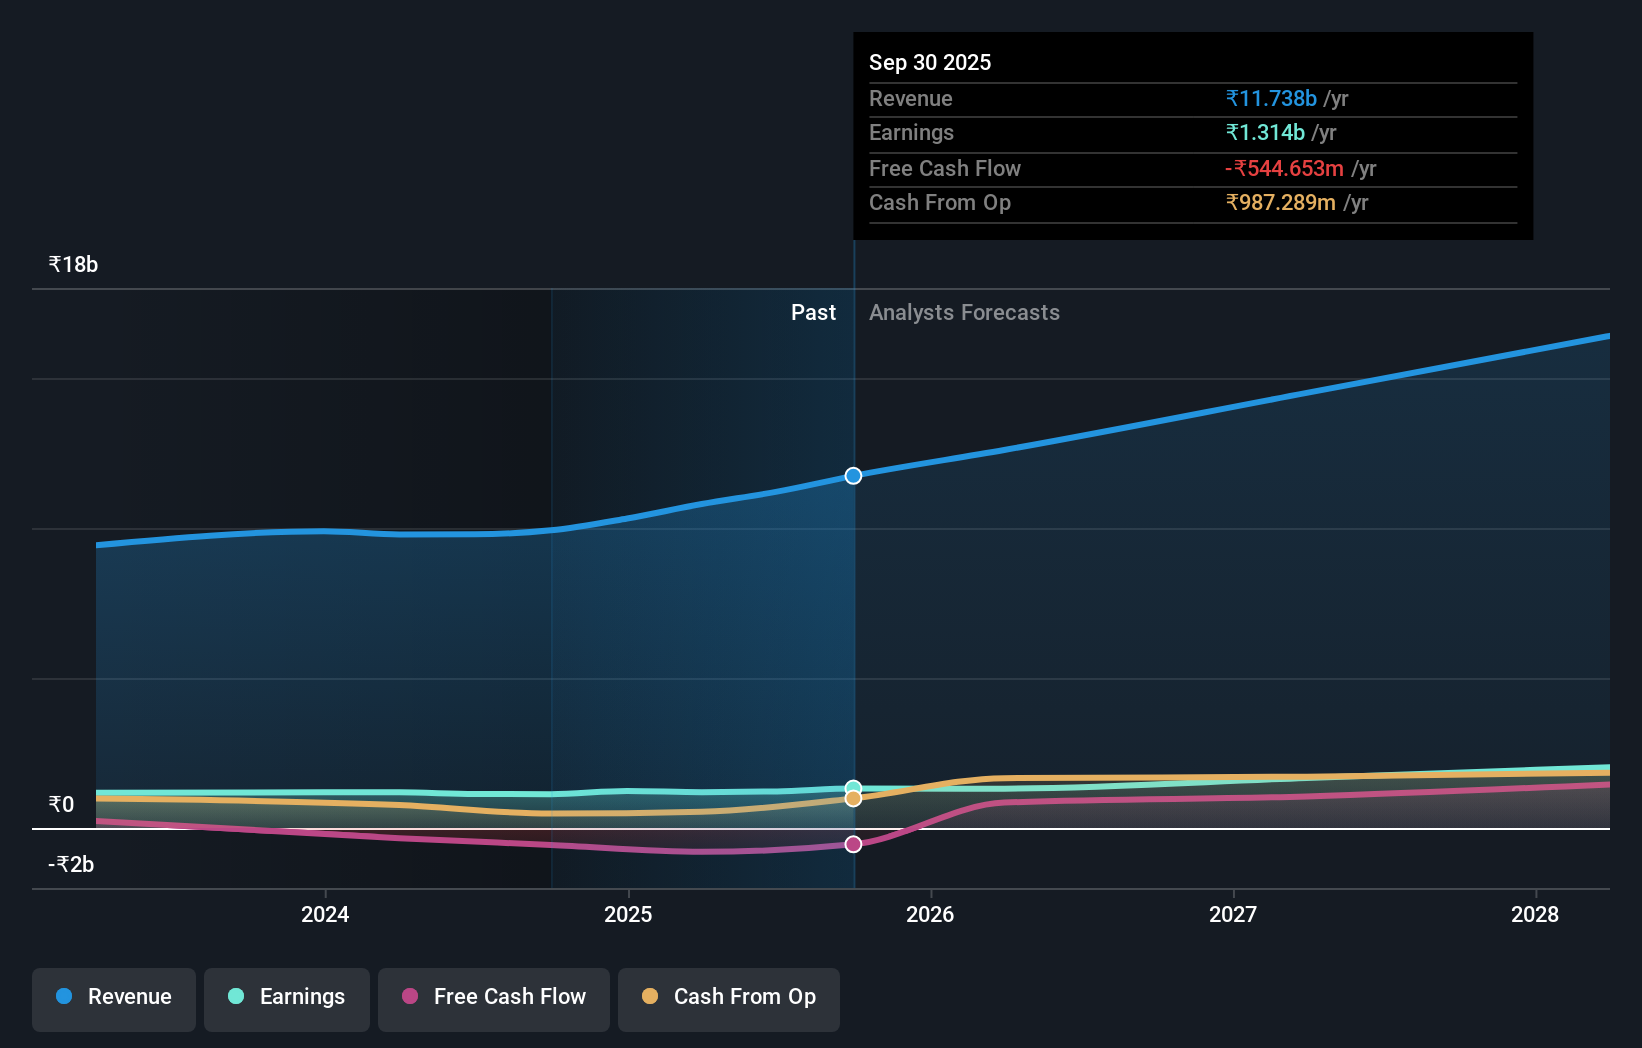Click the ₹18b axis label
This screenshot has height=1048, width=1642.
(72, 264)
